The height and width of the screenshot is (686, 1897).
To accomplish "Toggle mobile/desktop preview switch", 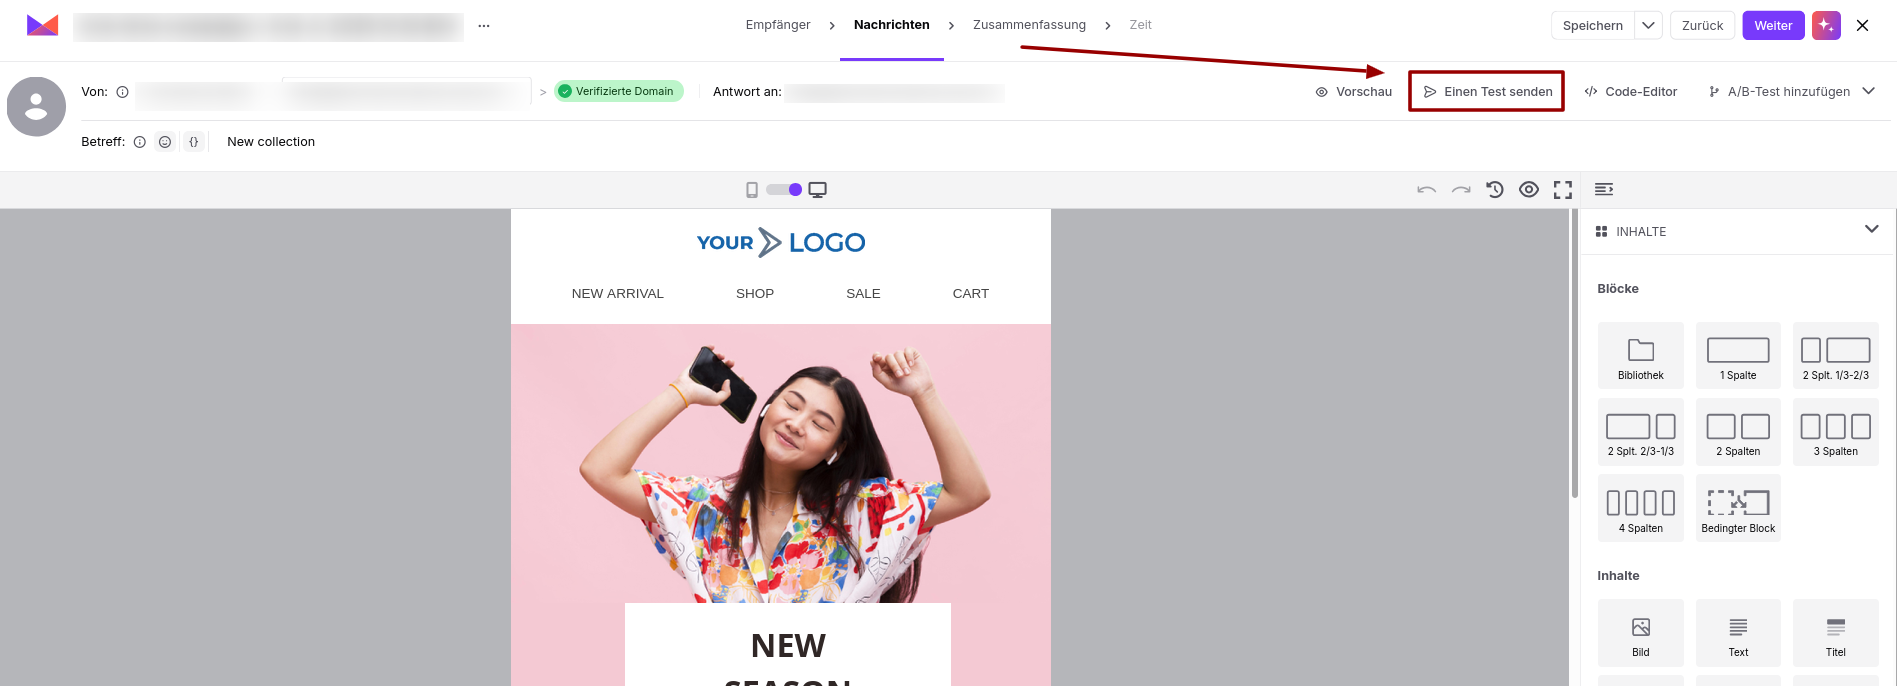I will click(x=784, y=190).
